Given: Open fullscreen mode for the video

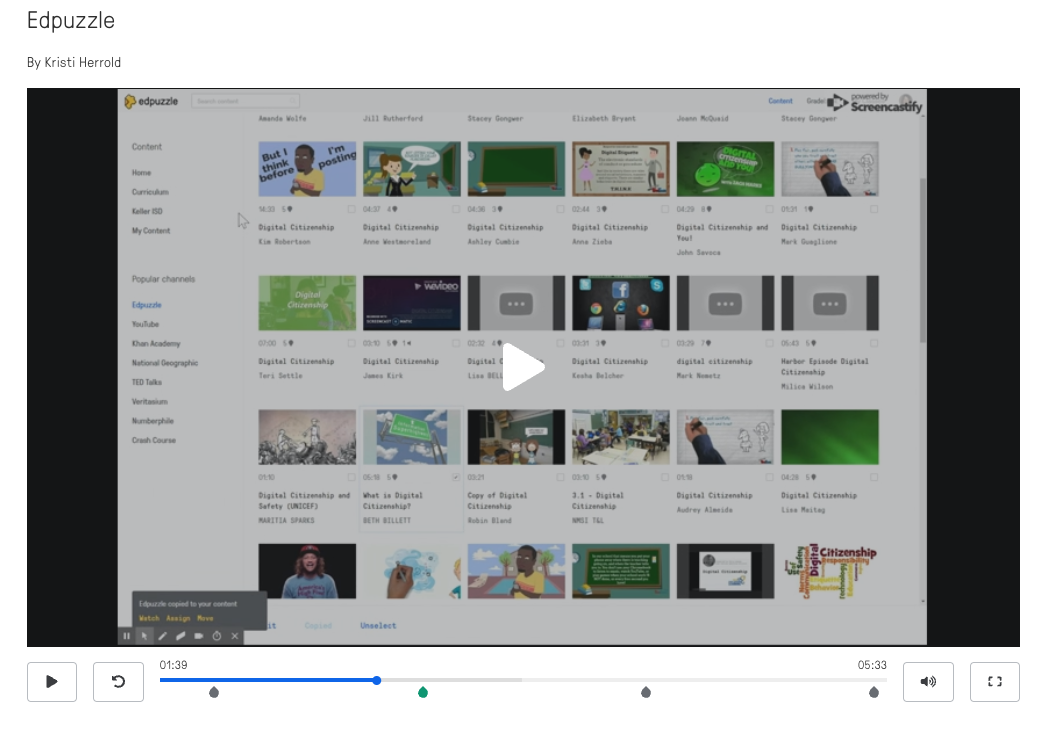Looking at the screenshot, I should (x=995, y=681).
